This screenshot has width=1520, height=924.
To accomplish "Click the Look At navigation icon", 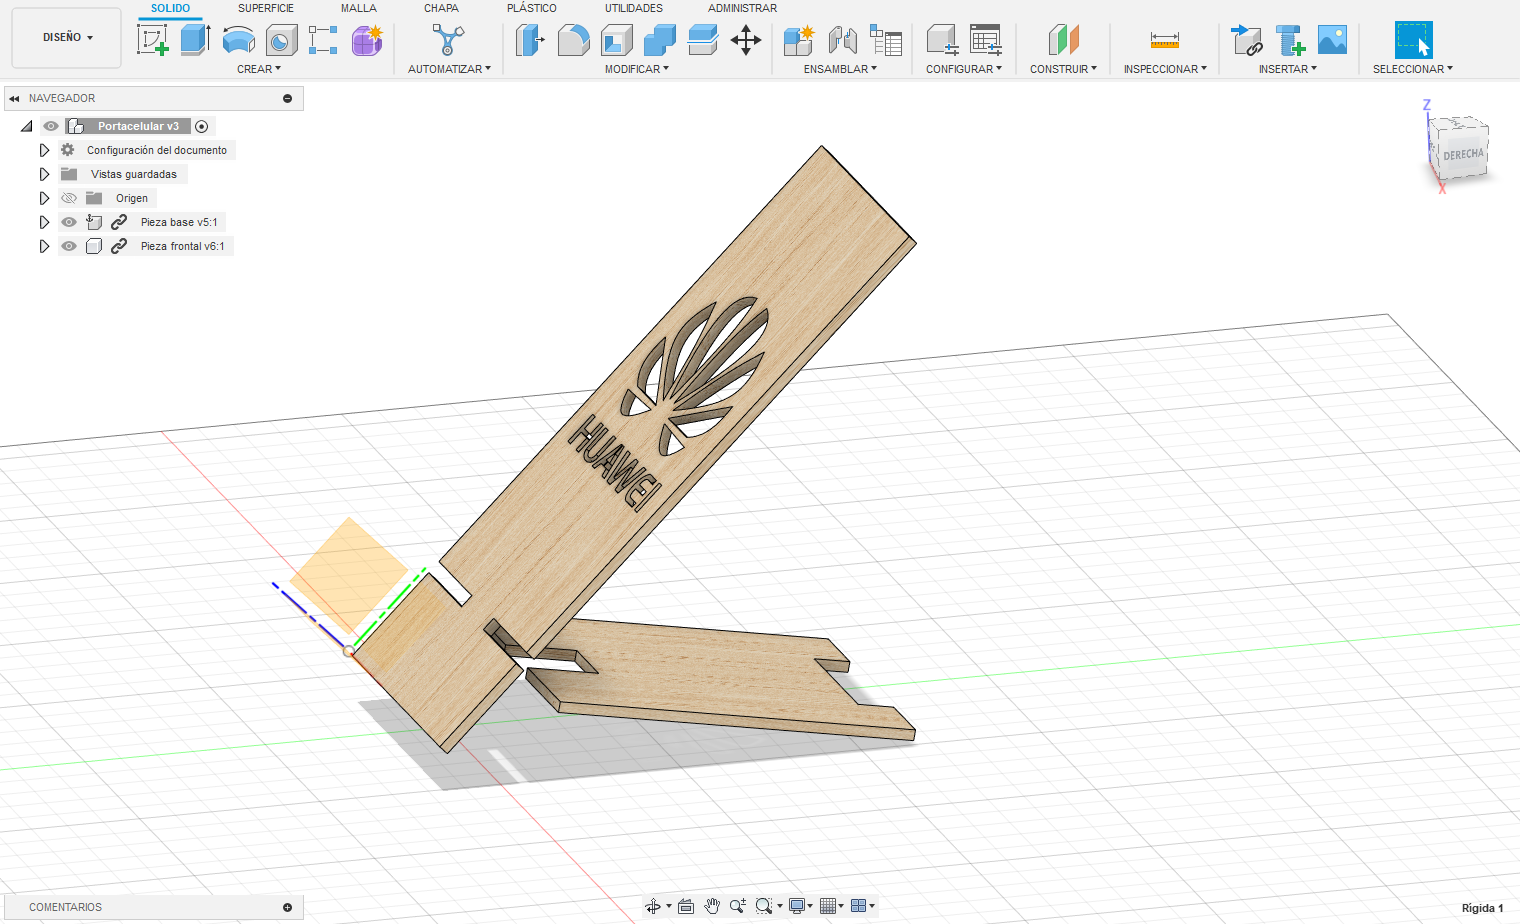I will tap(686, 906).
